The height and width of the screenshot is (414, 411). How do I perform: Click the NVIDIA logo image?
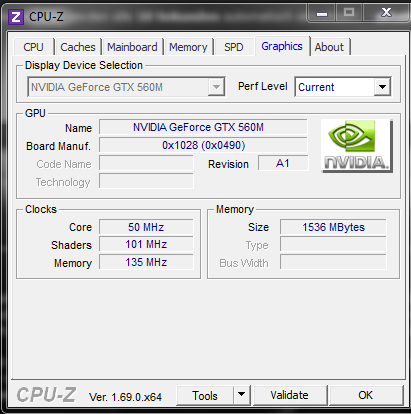click(356, 146)
